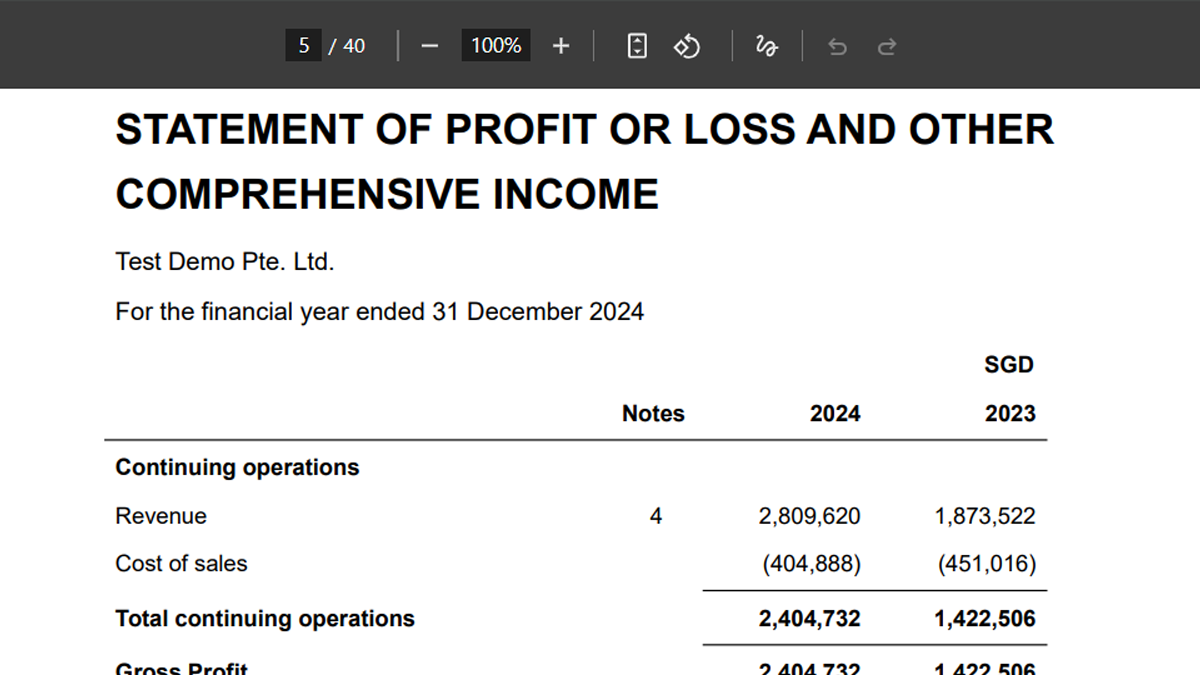Click the total page count '40'
Image resolution: width=1200 pixels, height=675 pixels.
pyautogui.click(x=354, y=46)
